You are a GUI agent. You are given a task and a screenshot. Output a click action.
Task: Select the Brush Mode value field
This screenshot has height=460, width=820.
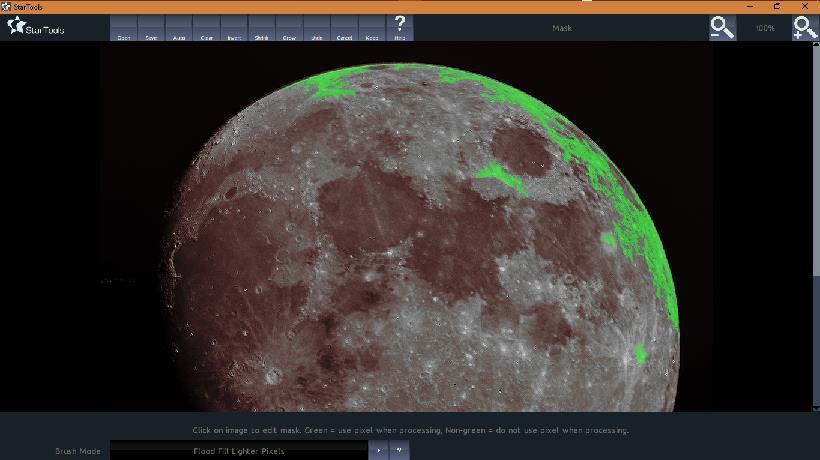coord(239,451)
